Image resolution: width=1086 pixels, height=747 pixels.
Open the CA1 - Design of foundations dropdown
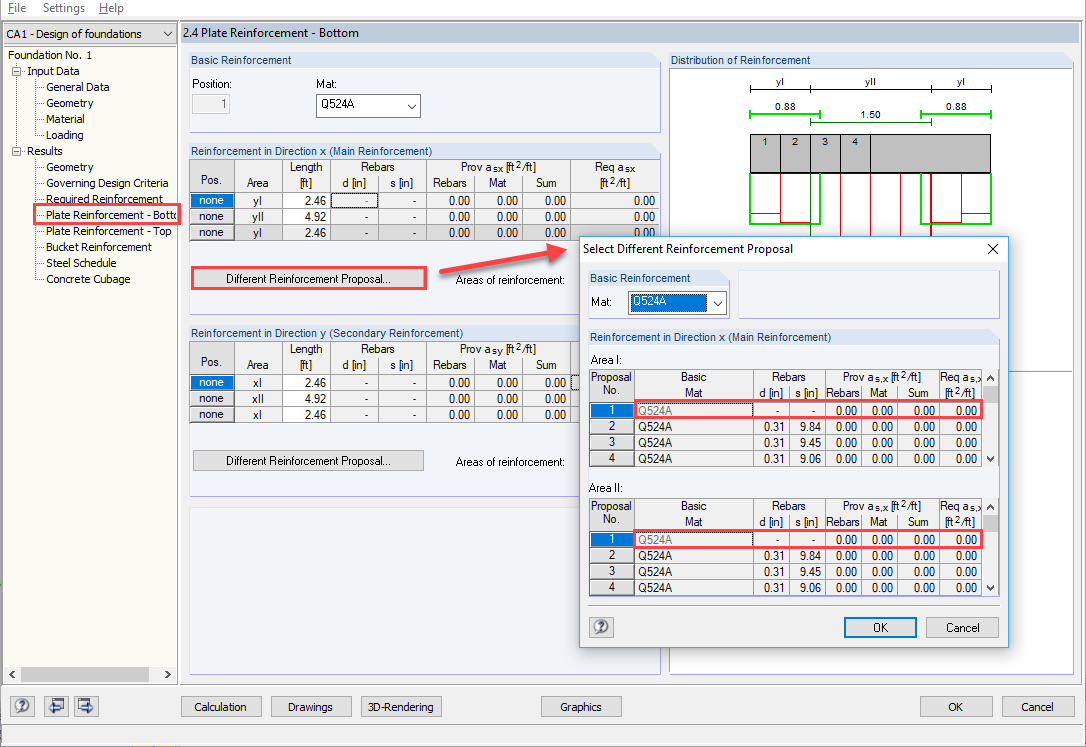click(167, 33)
